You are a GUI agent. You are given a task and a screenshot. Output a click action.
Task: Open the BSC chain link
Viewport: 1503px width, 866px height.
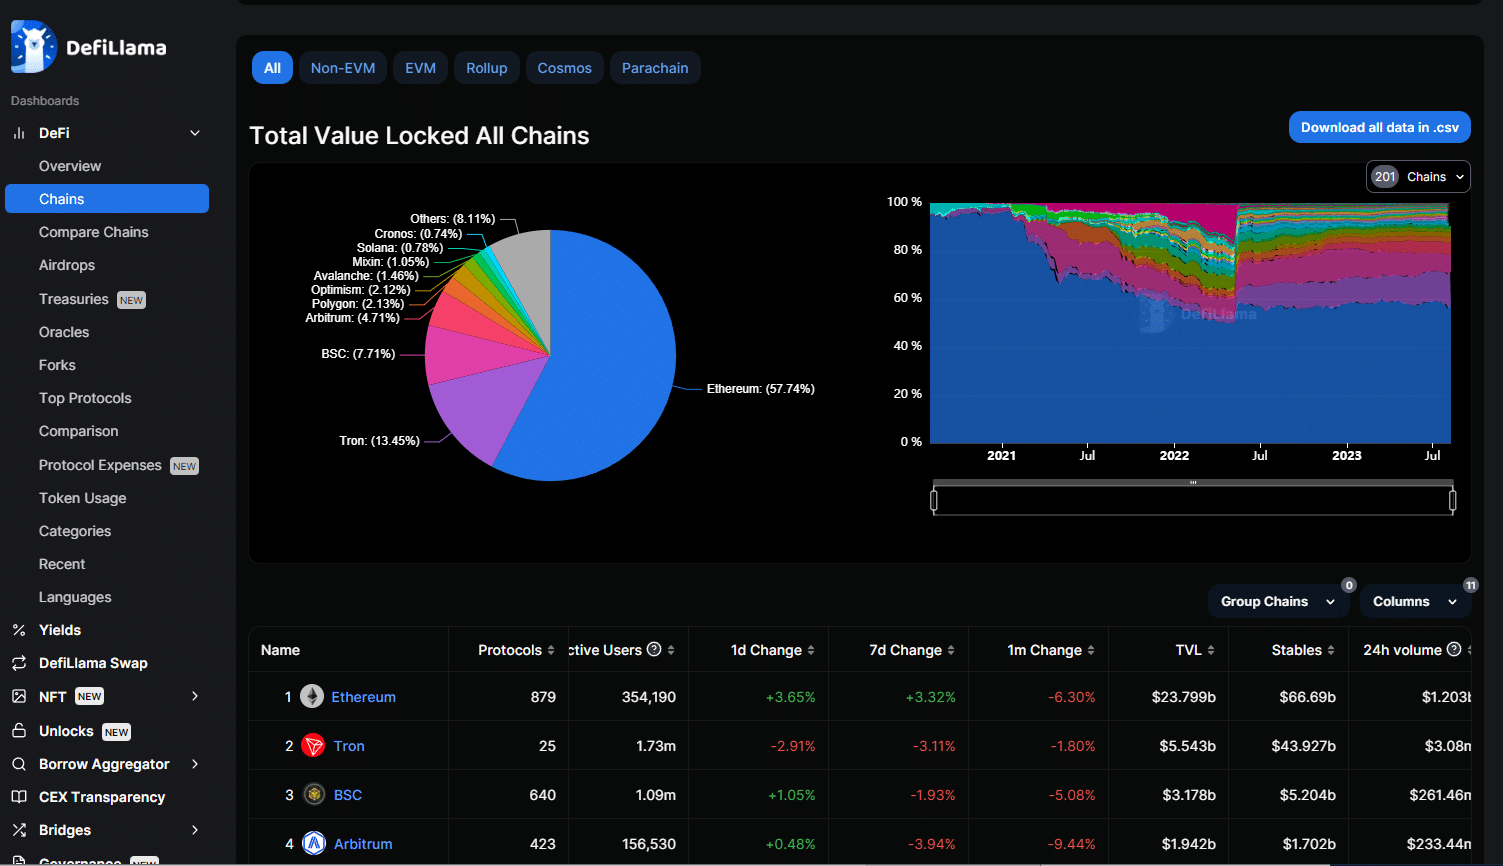pos(348,795)
